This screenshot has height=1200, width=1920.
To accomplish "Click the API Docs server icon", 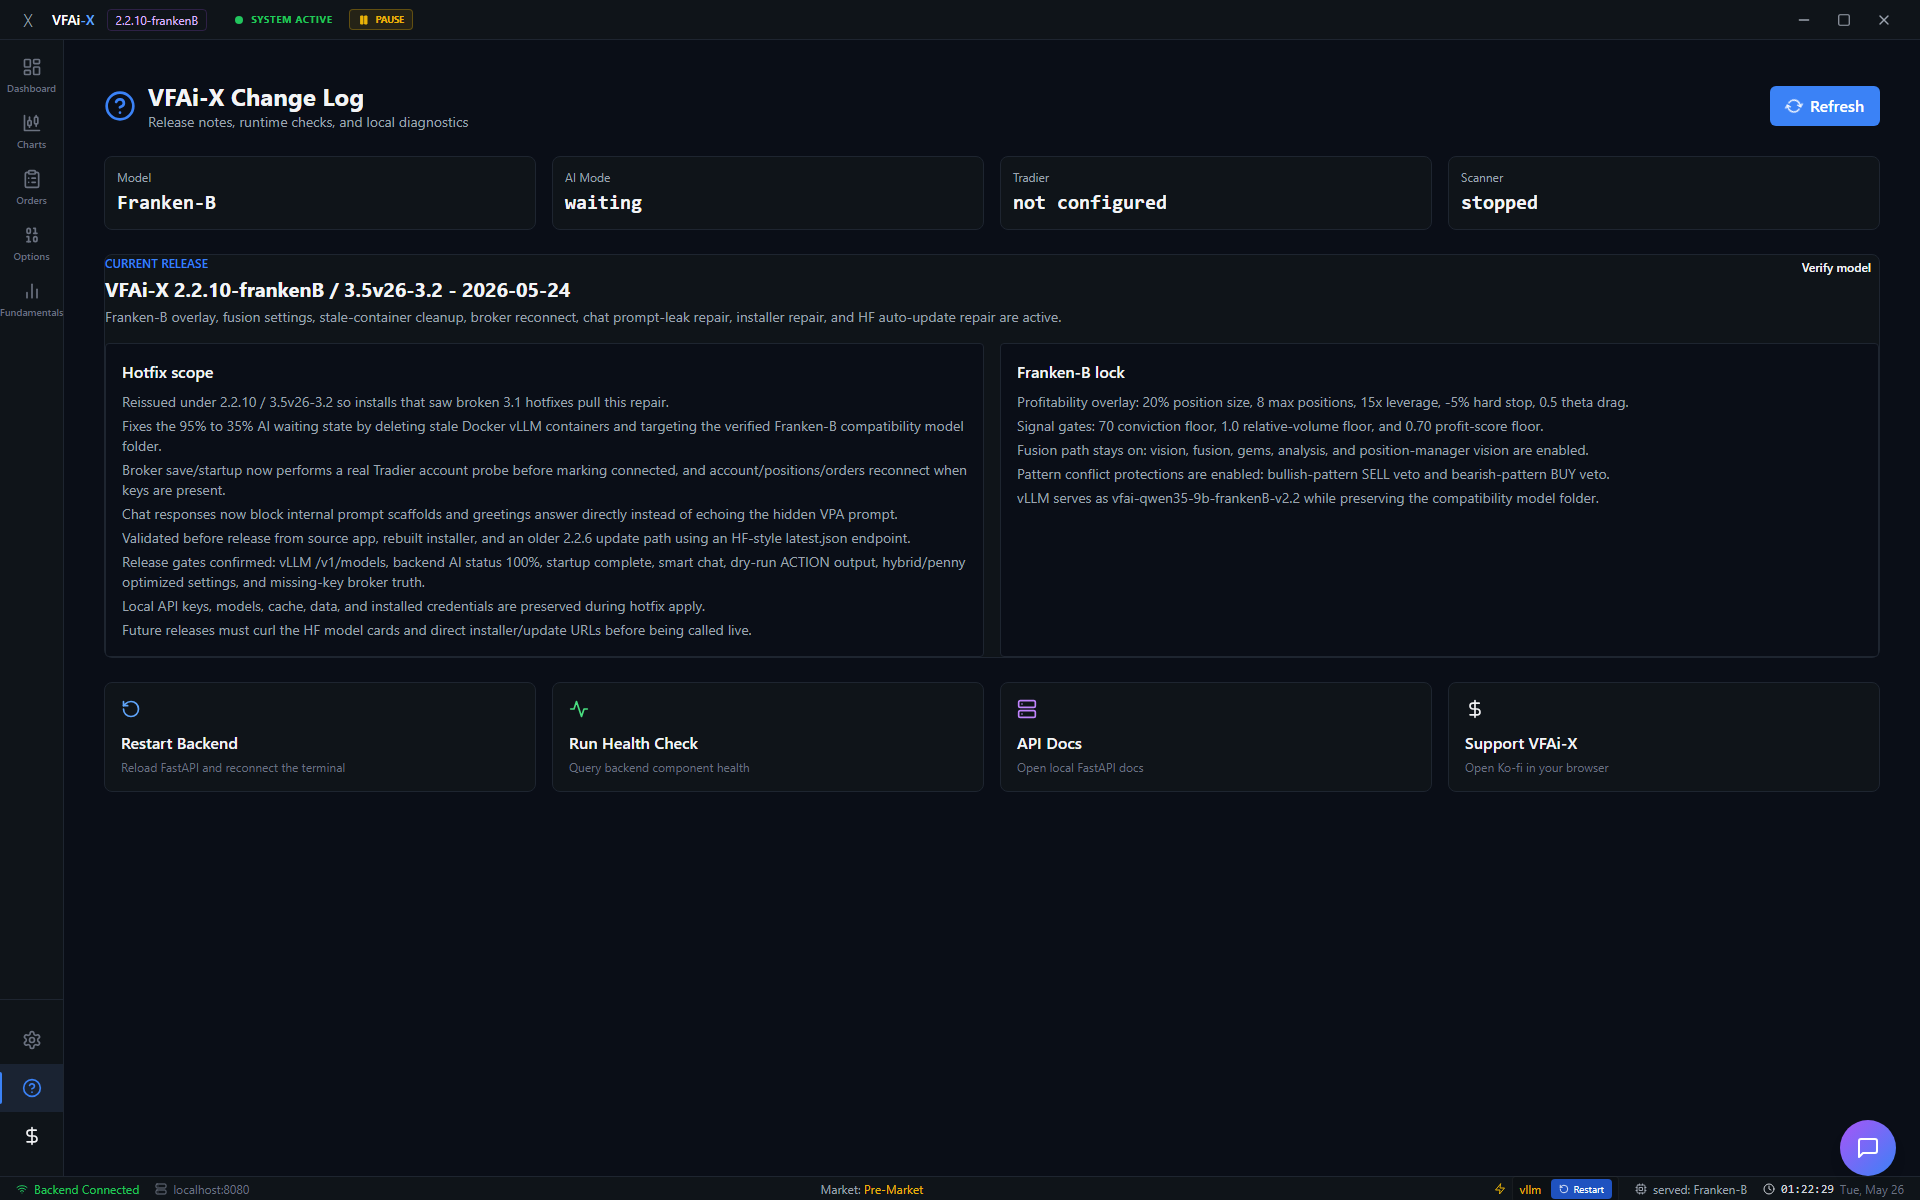I will coord(1027,709).
